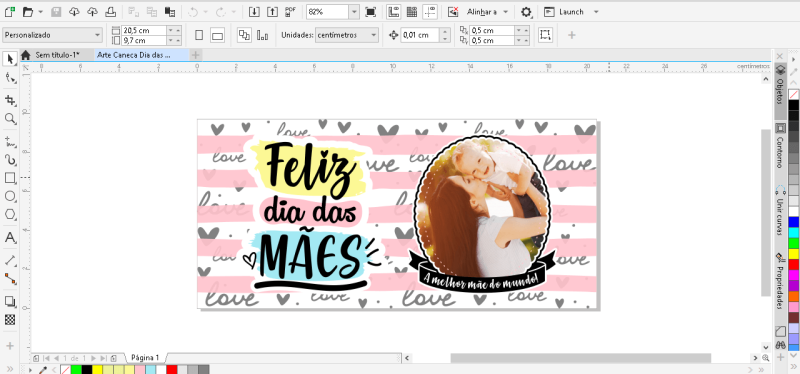Select the Artistic Media tool
This screenshot has width=800, height=374.
[x=10, y=160]
